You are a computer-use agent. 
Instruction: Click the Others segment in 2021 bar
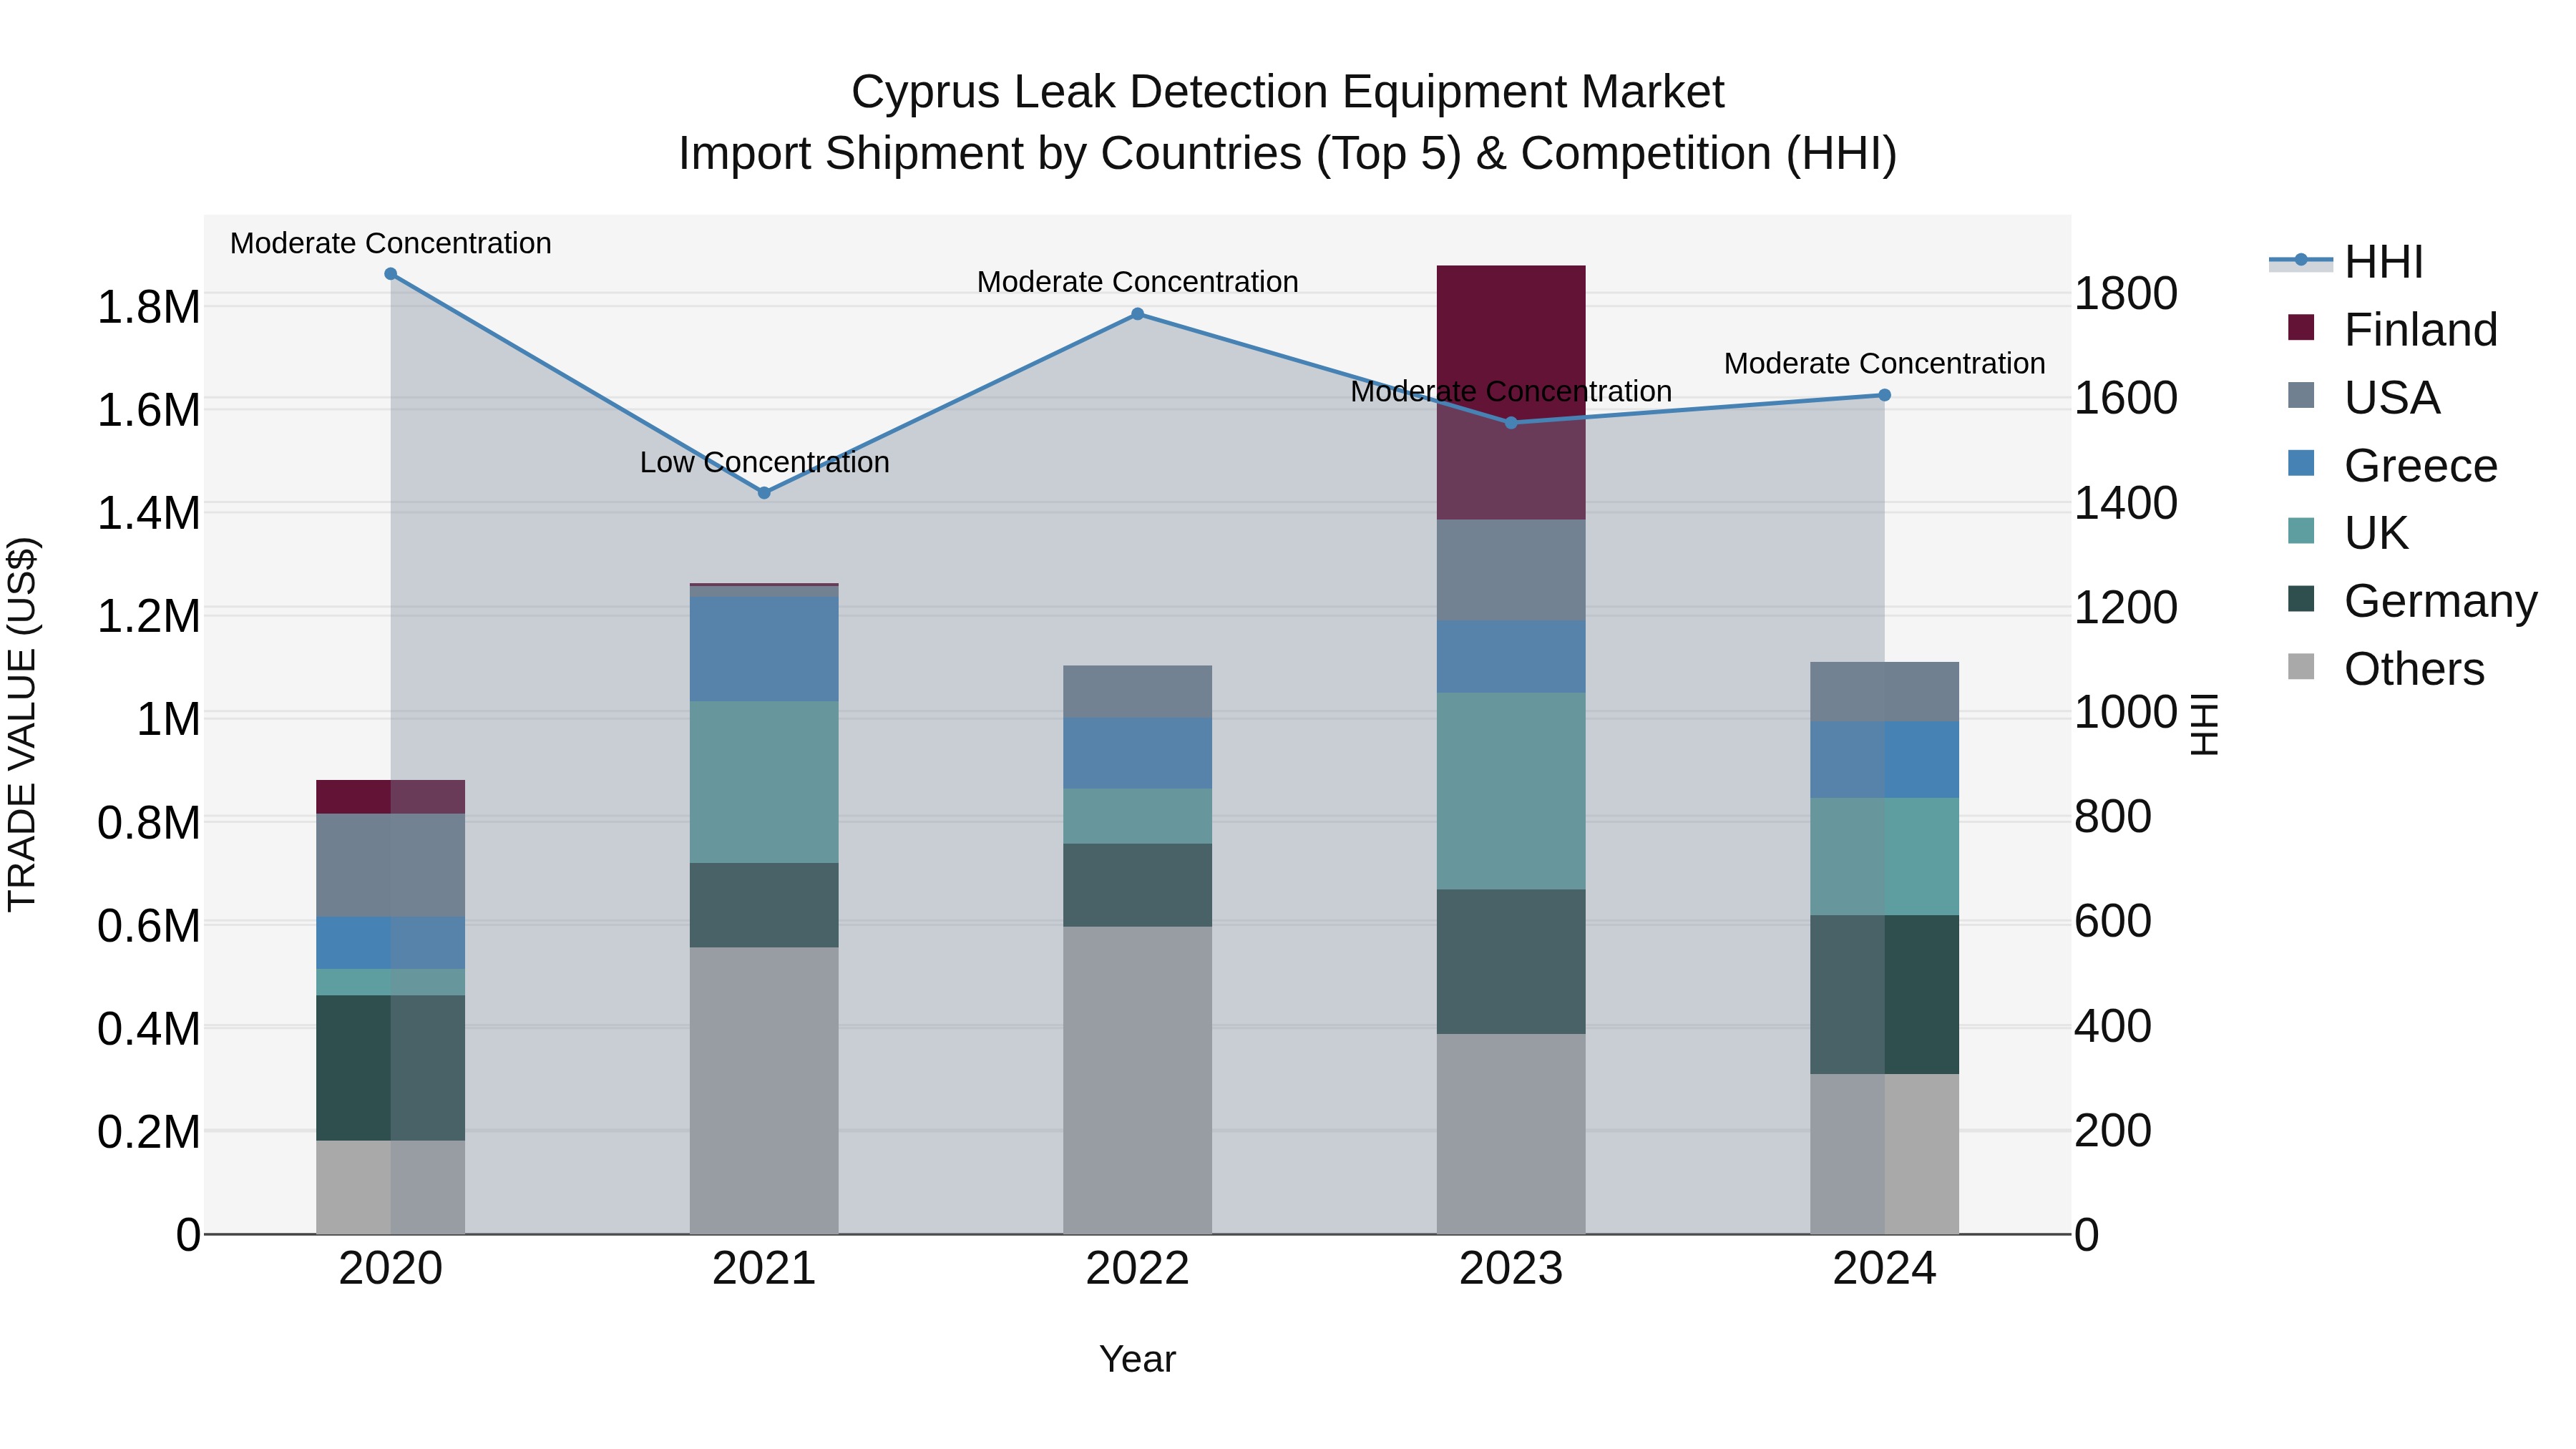tap(764, 1091)
